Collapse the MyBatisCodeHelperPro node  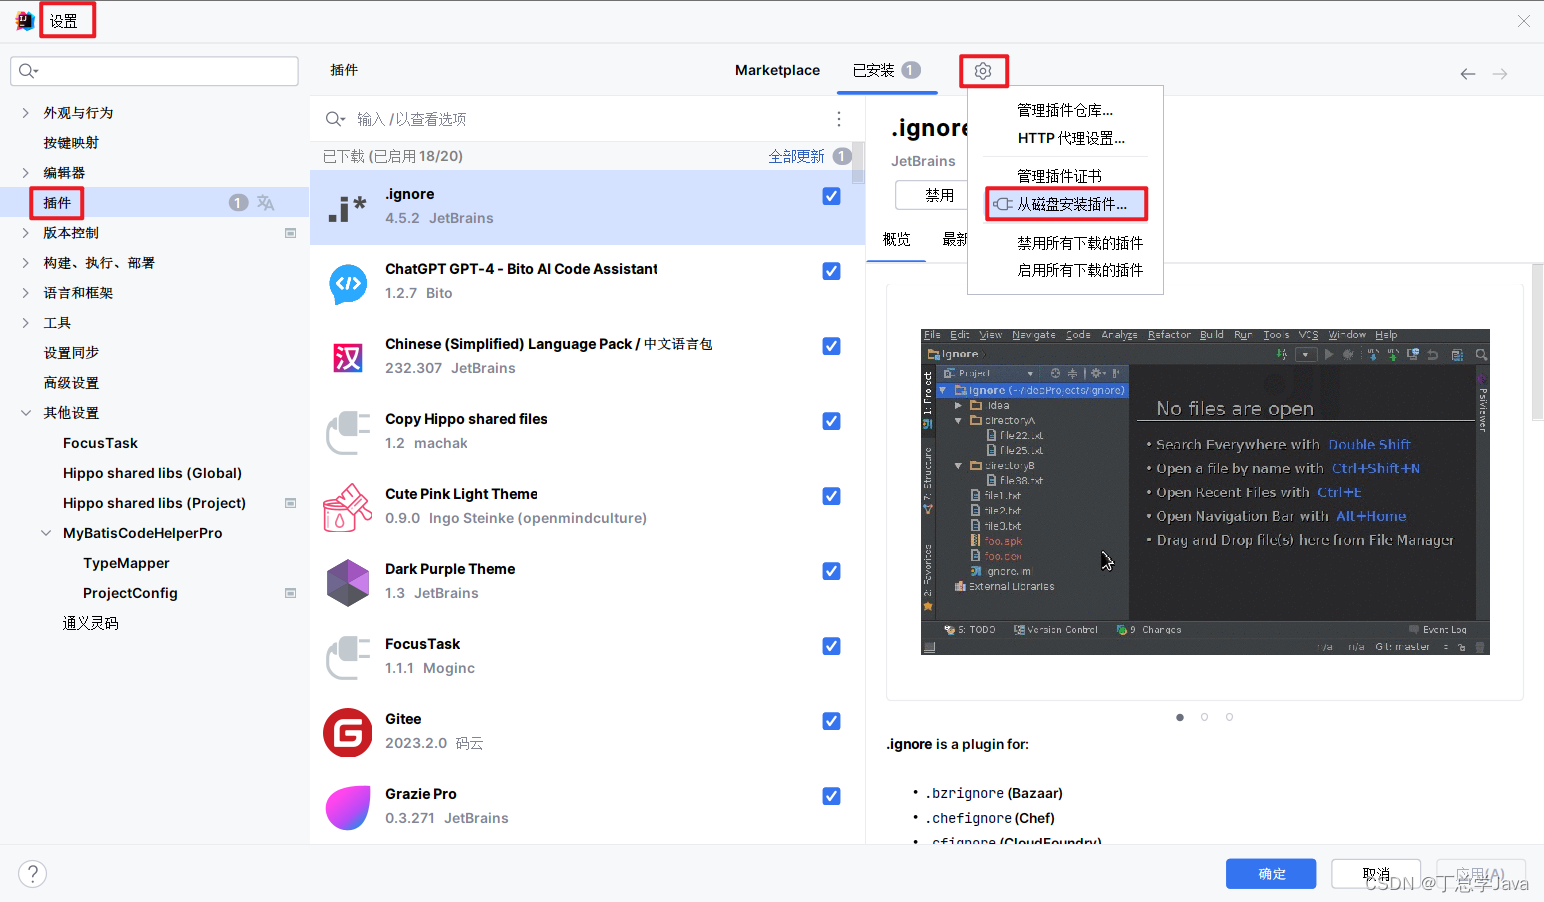(x=46, y=533)
